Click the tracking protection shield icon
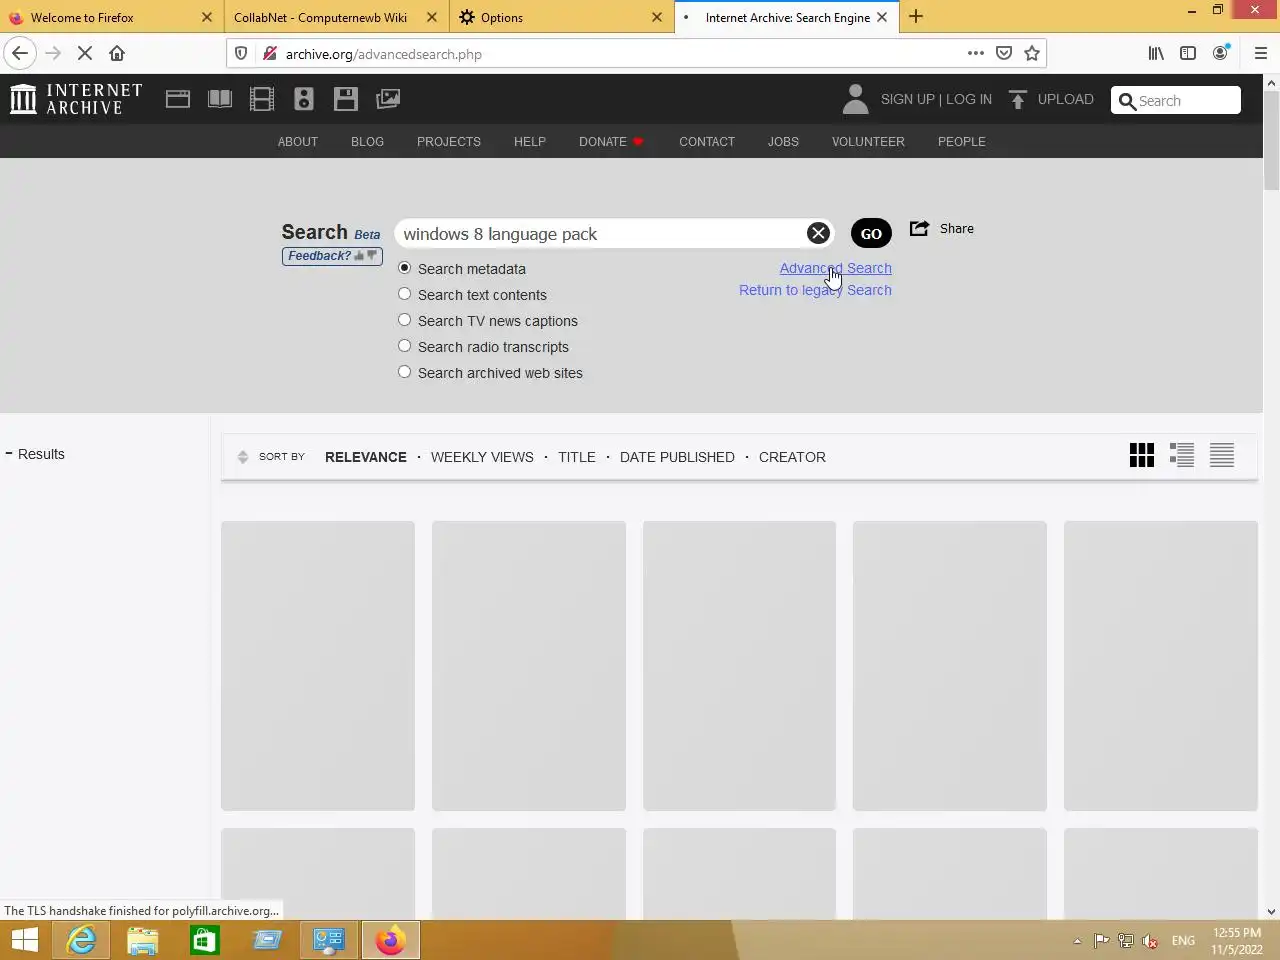The height and width of the screenshot is (960, 1280). [x=241, y=53]
